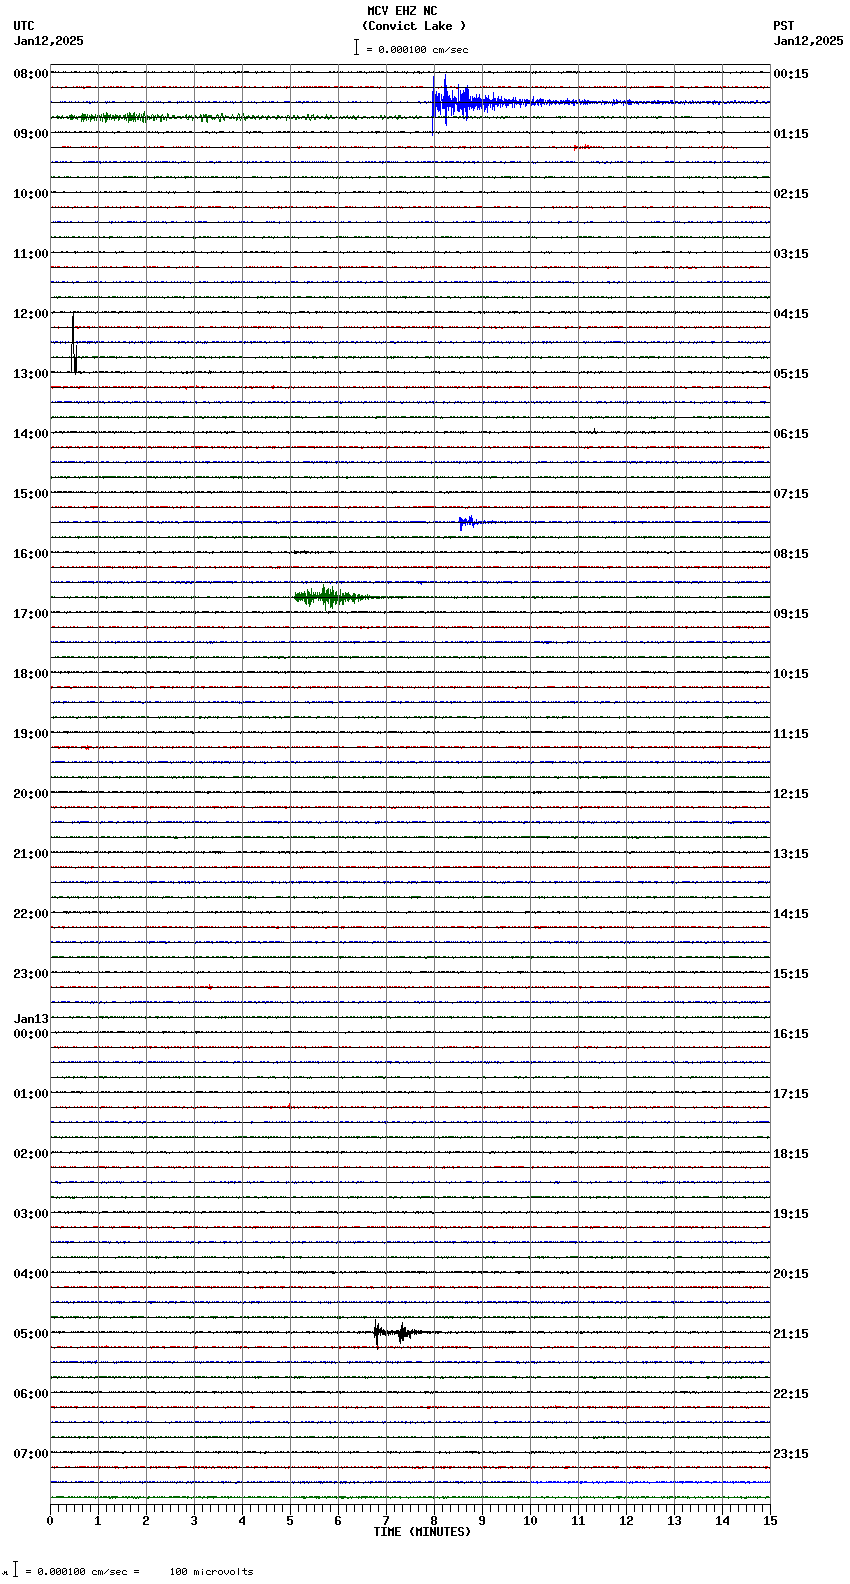Click the PST time label '04:15'
This screenshot has width=850, height=1584.
(x=791, y=314)
